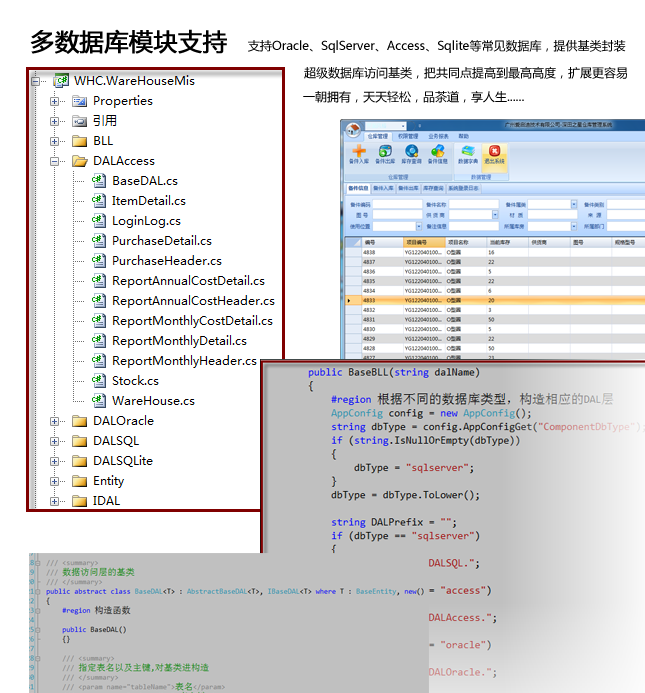Open the 备件属类 dropdown
The image size is (645, 693).
(574, 204)
